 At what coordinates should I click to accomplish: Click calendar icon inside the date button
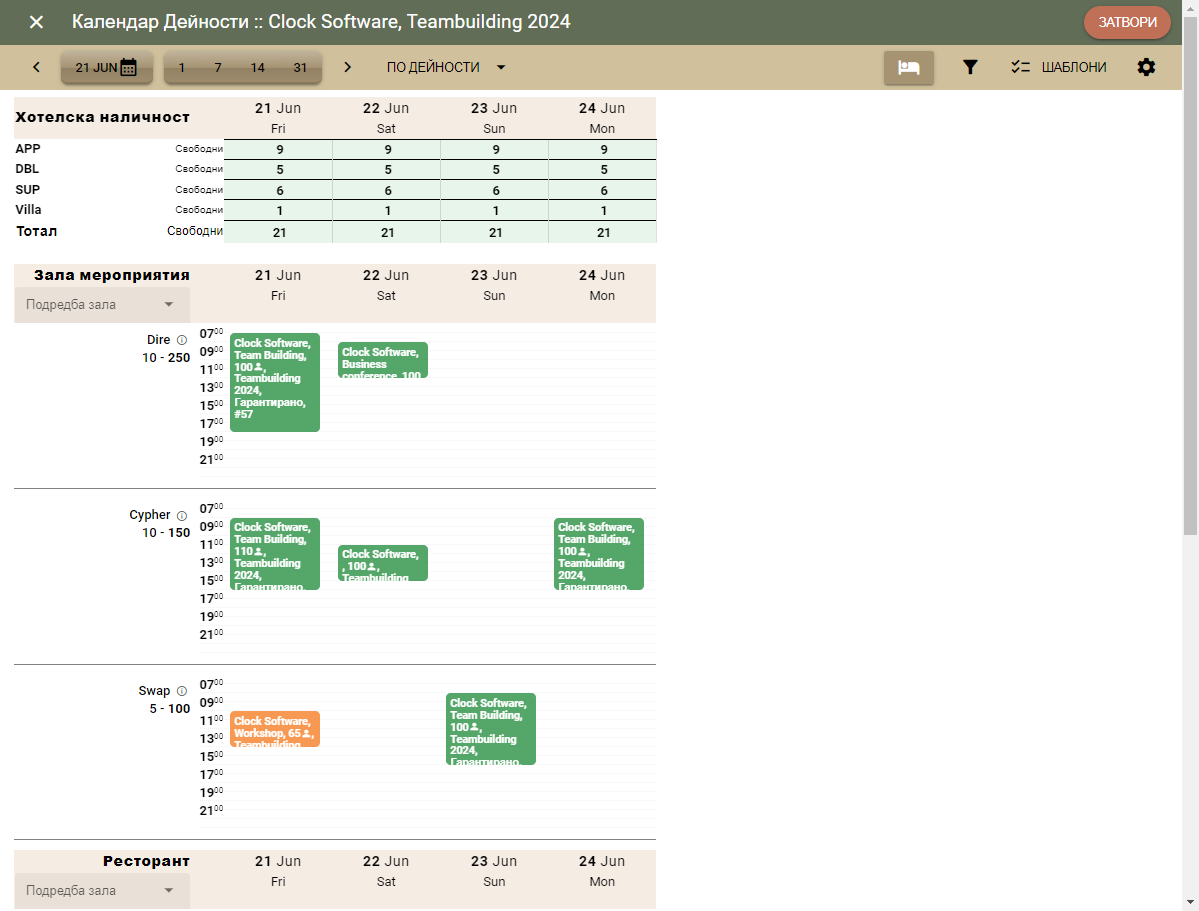tap(128, 67)
